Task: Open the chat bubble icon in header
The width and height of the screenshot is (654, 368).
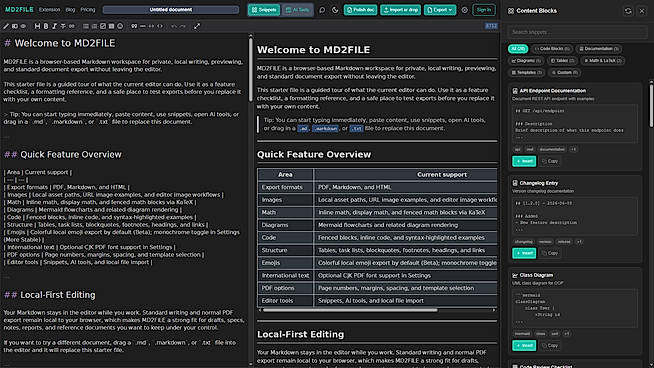Action: click(x=322, y=10)
